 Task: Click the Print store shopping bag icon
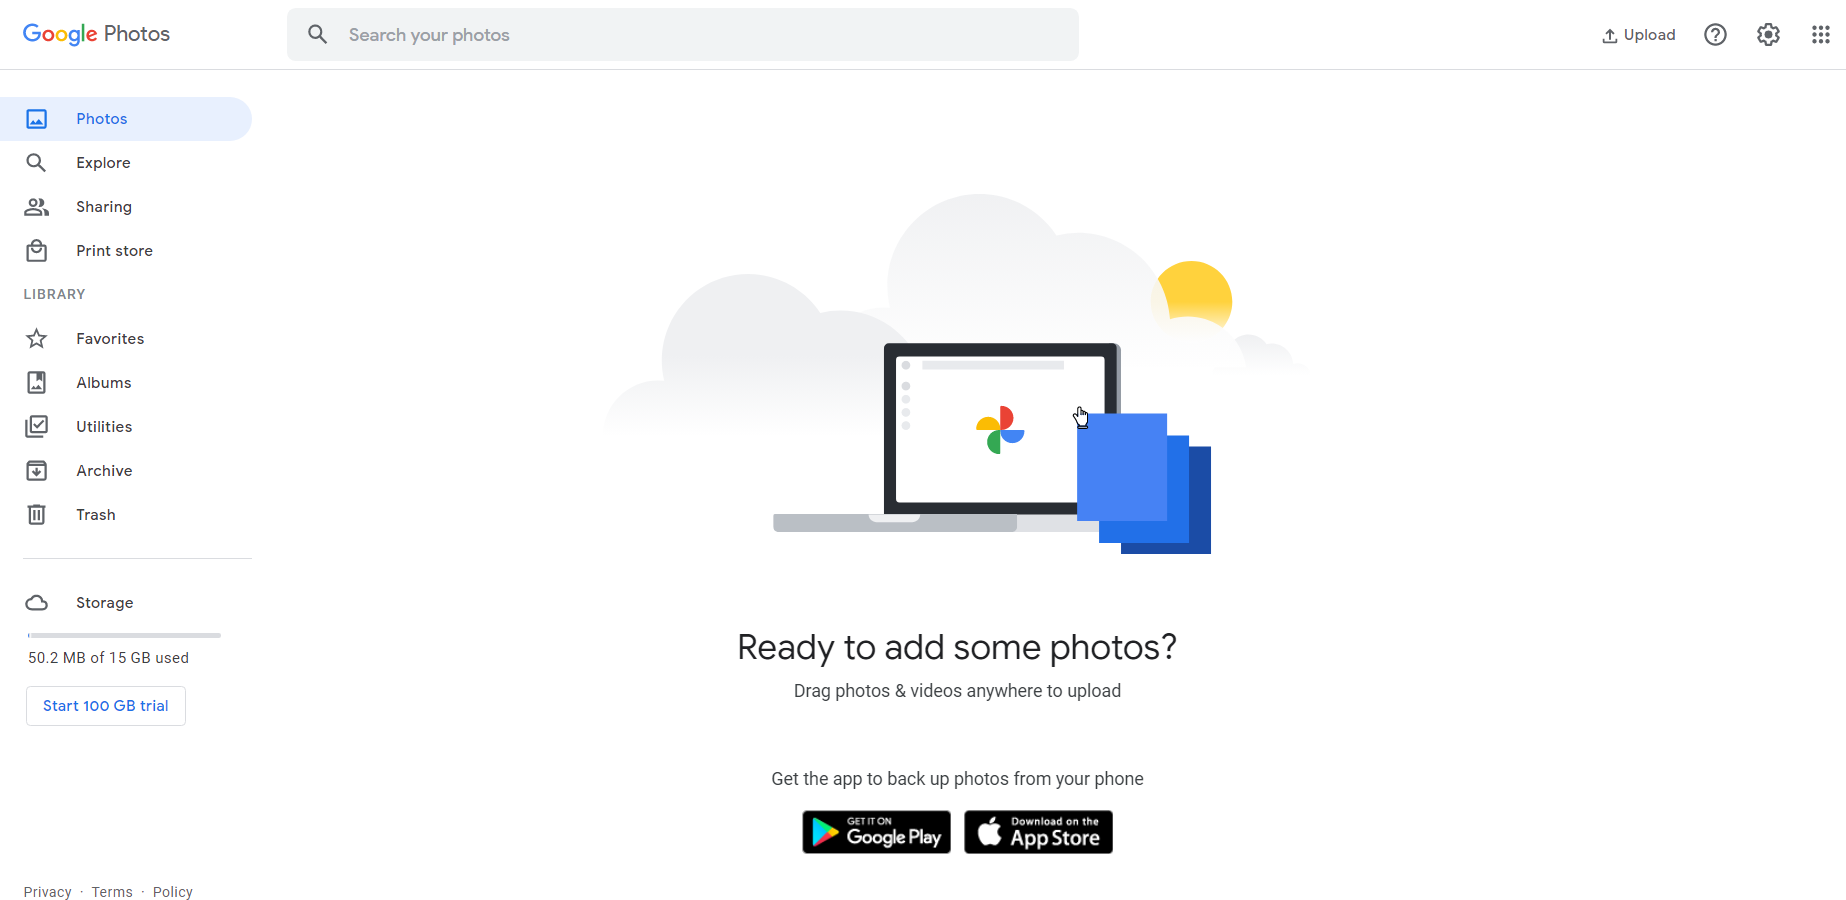(37, 251)
